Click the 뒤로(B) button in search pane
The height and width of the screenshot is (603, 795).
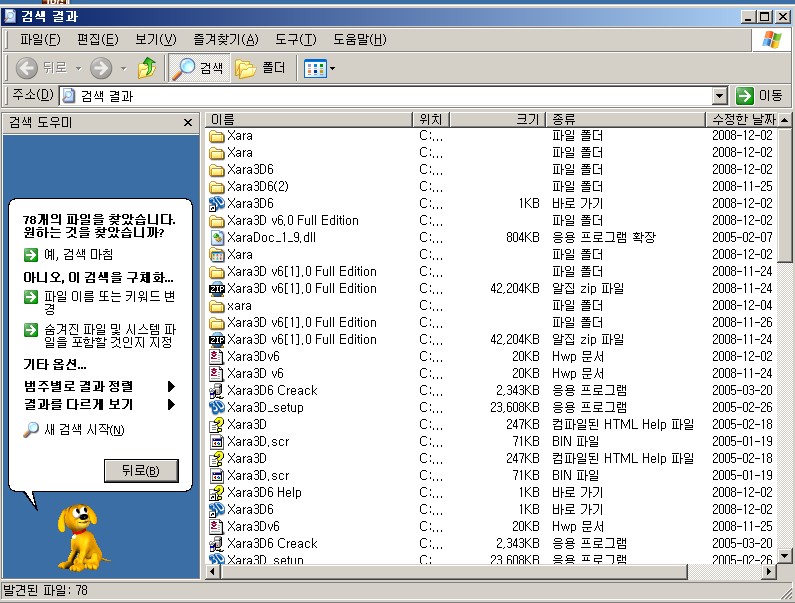click(141, 471)
